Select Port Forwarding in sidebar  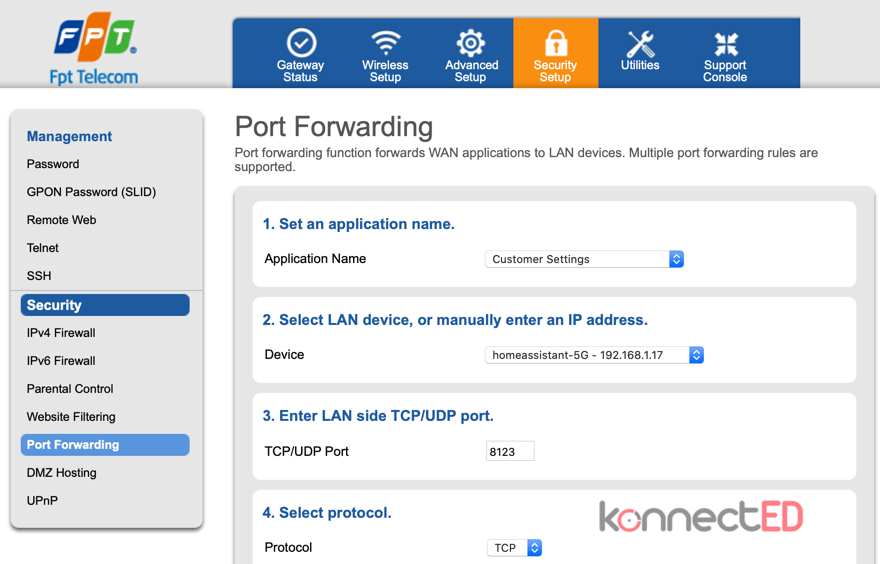coord(105,445)
